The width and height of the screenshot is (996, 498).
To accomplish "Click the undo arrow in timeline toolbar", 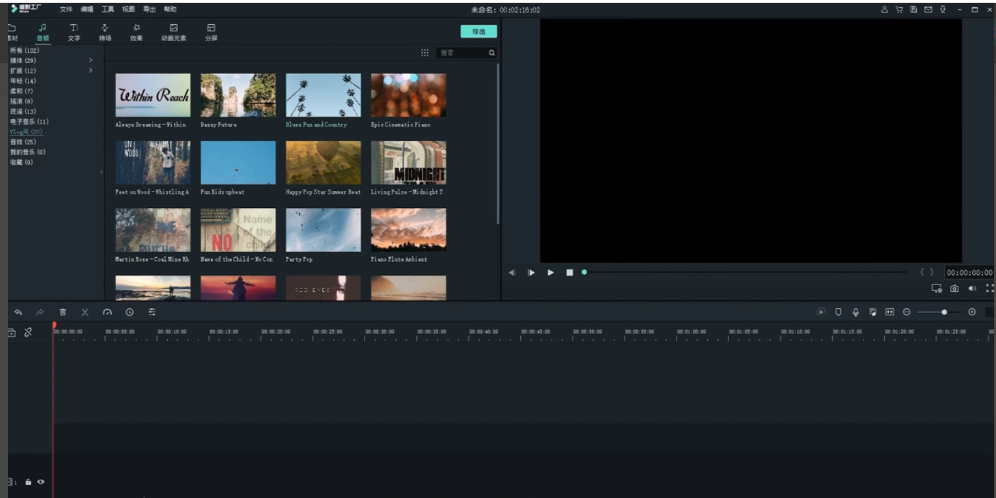I will (17, 312).
